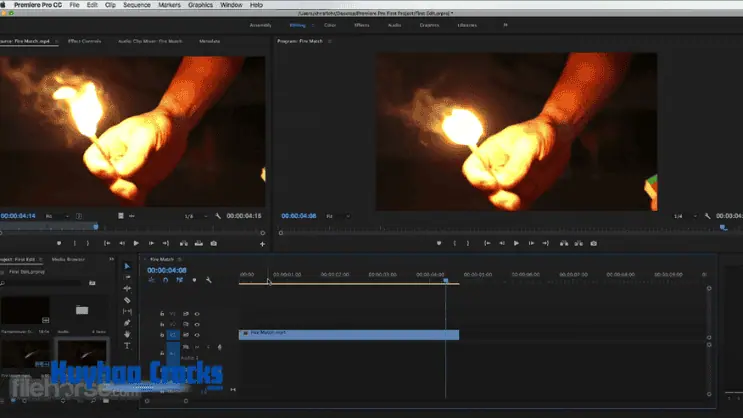Open the Sequence menu
This screenshot has width=743, height=418.
pyautogui.click(x=136, y=5)
